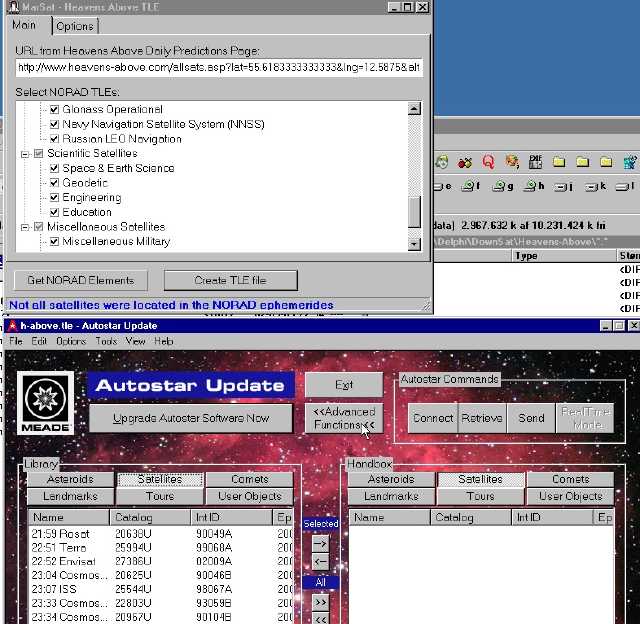640x624 pixels.
Task: Toggle the Miscellaneous Satellites group checkbox
Action: (x=38, y=227)
